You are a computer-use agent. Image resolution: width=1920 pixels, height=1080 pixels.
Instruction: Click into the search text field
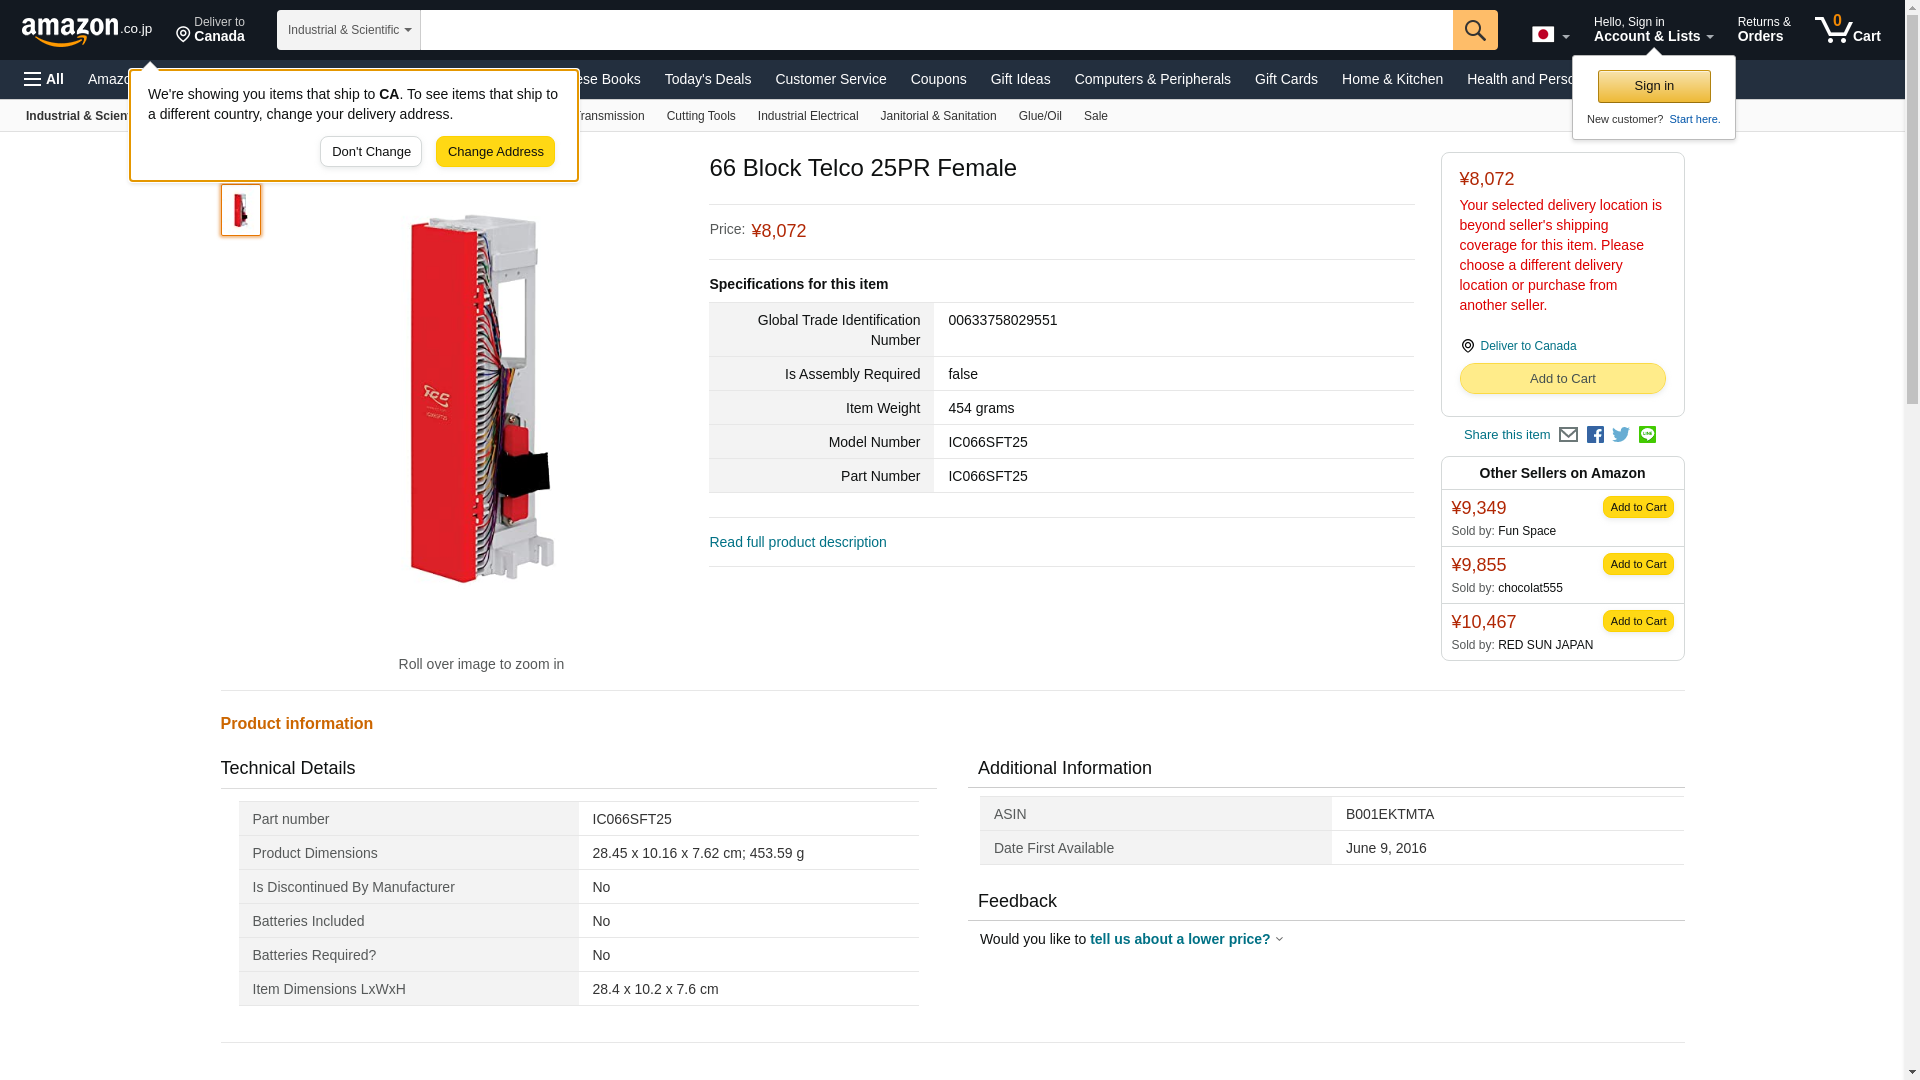tap(935, 30)
